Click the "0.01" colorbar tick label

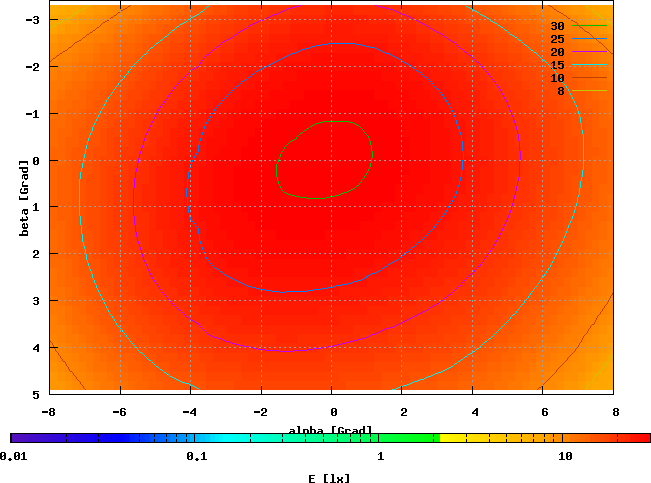click(14, 456)
